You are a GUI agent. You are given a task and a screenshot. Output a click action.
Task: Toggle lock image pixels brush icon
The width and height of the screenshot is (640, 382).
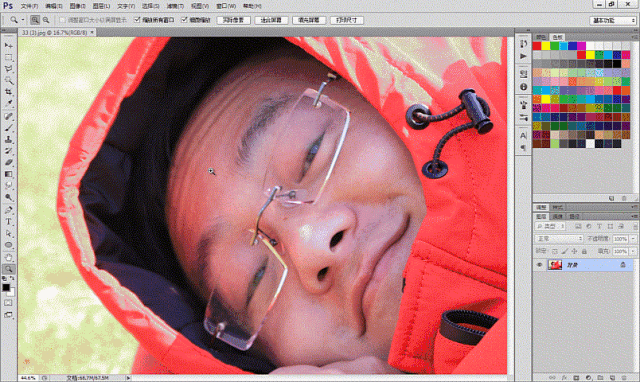coord(564,251)
